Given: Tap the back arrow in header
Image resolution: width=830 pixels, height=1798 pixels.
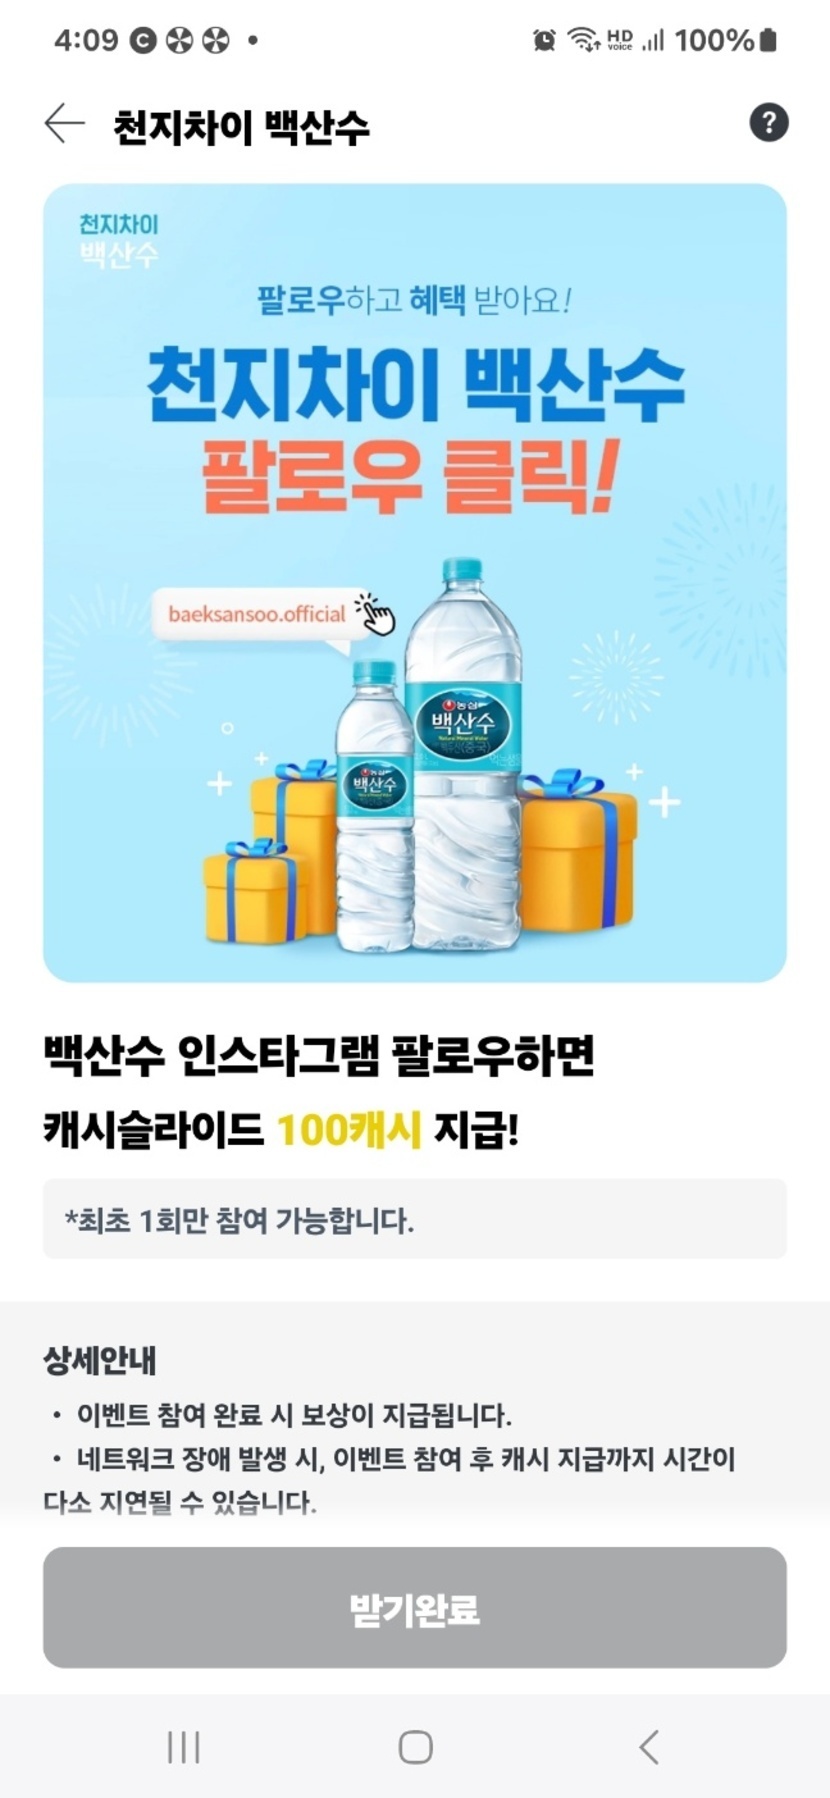Looking at the screenshot, I should (x=65, y=124).
